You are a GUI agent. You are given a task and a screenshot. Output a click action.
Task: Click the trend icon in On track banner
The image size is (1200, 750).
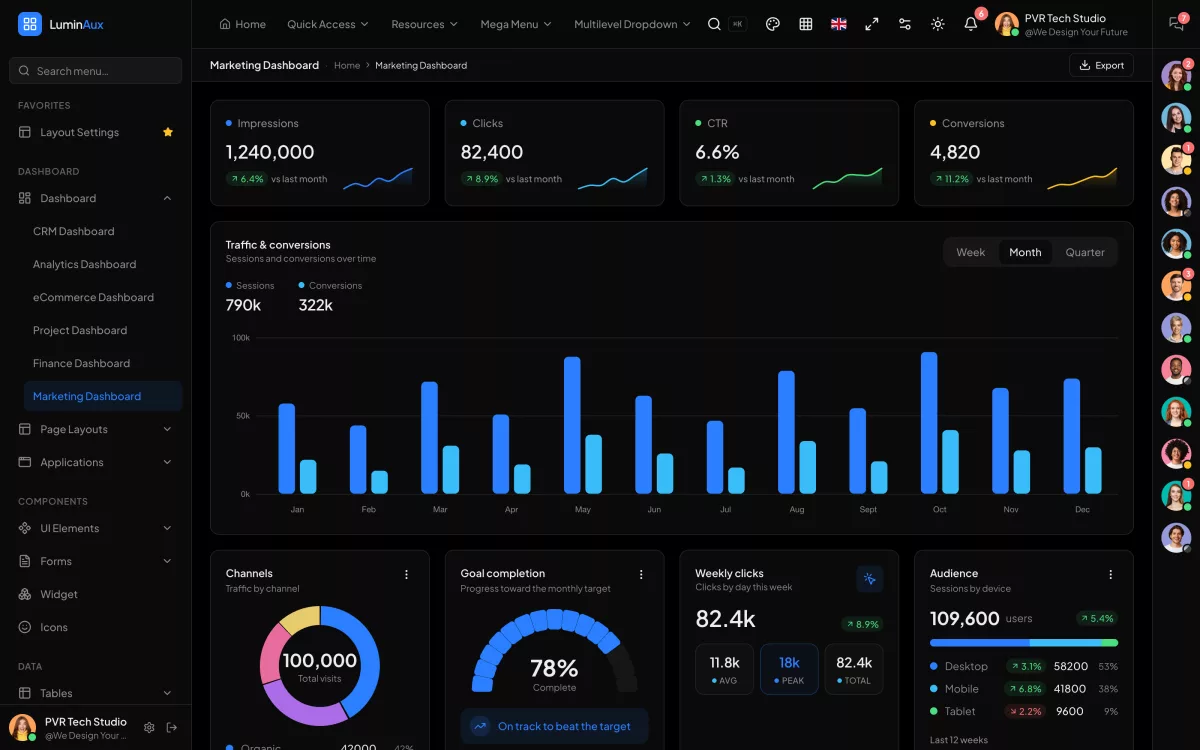click(480, 726)
